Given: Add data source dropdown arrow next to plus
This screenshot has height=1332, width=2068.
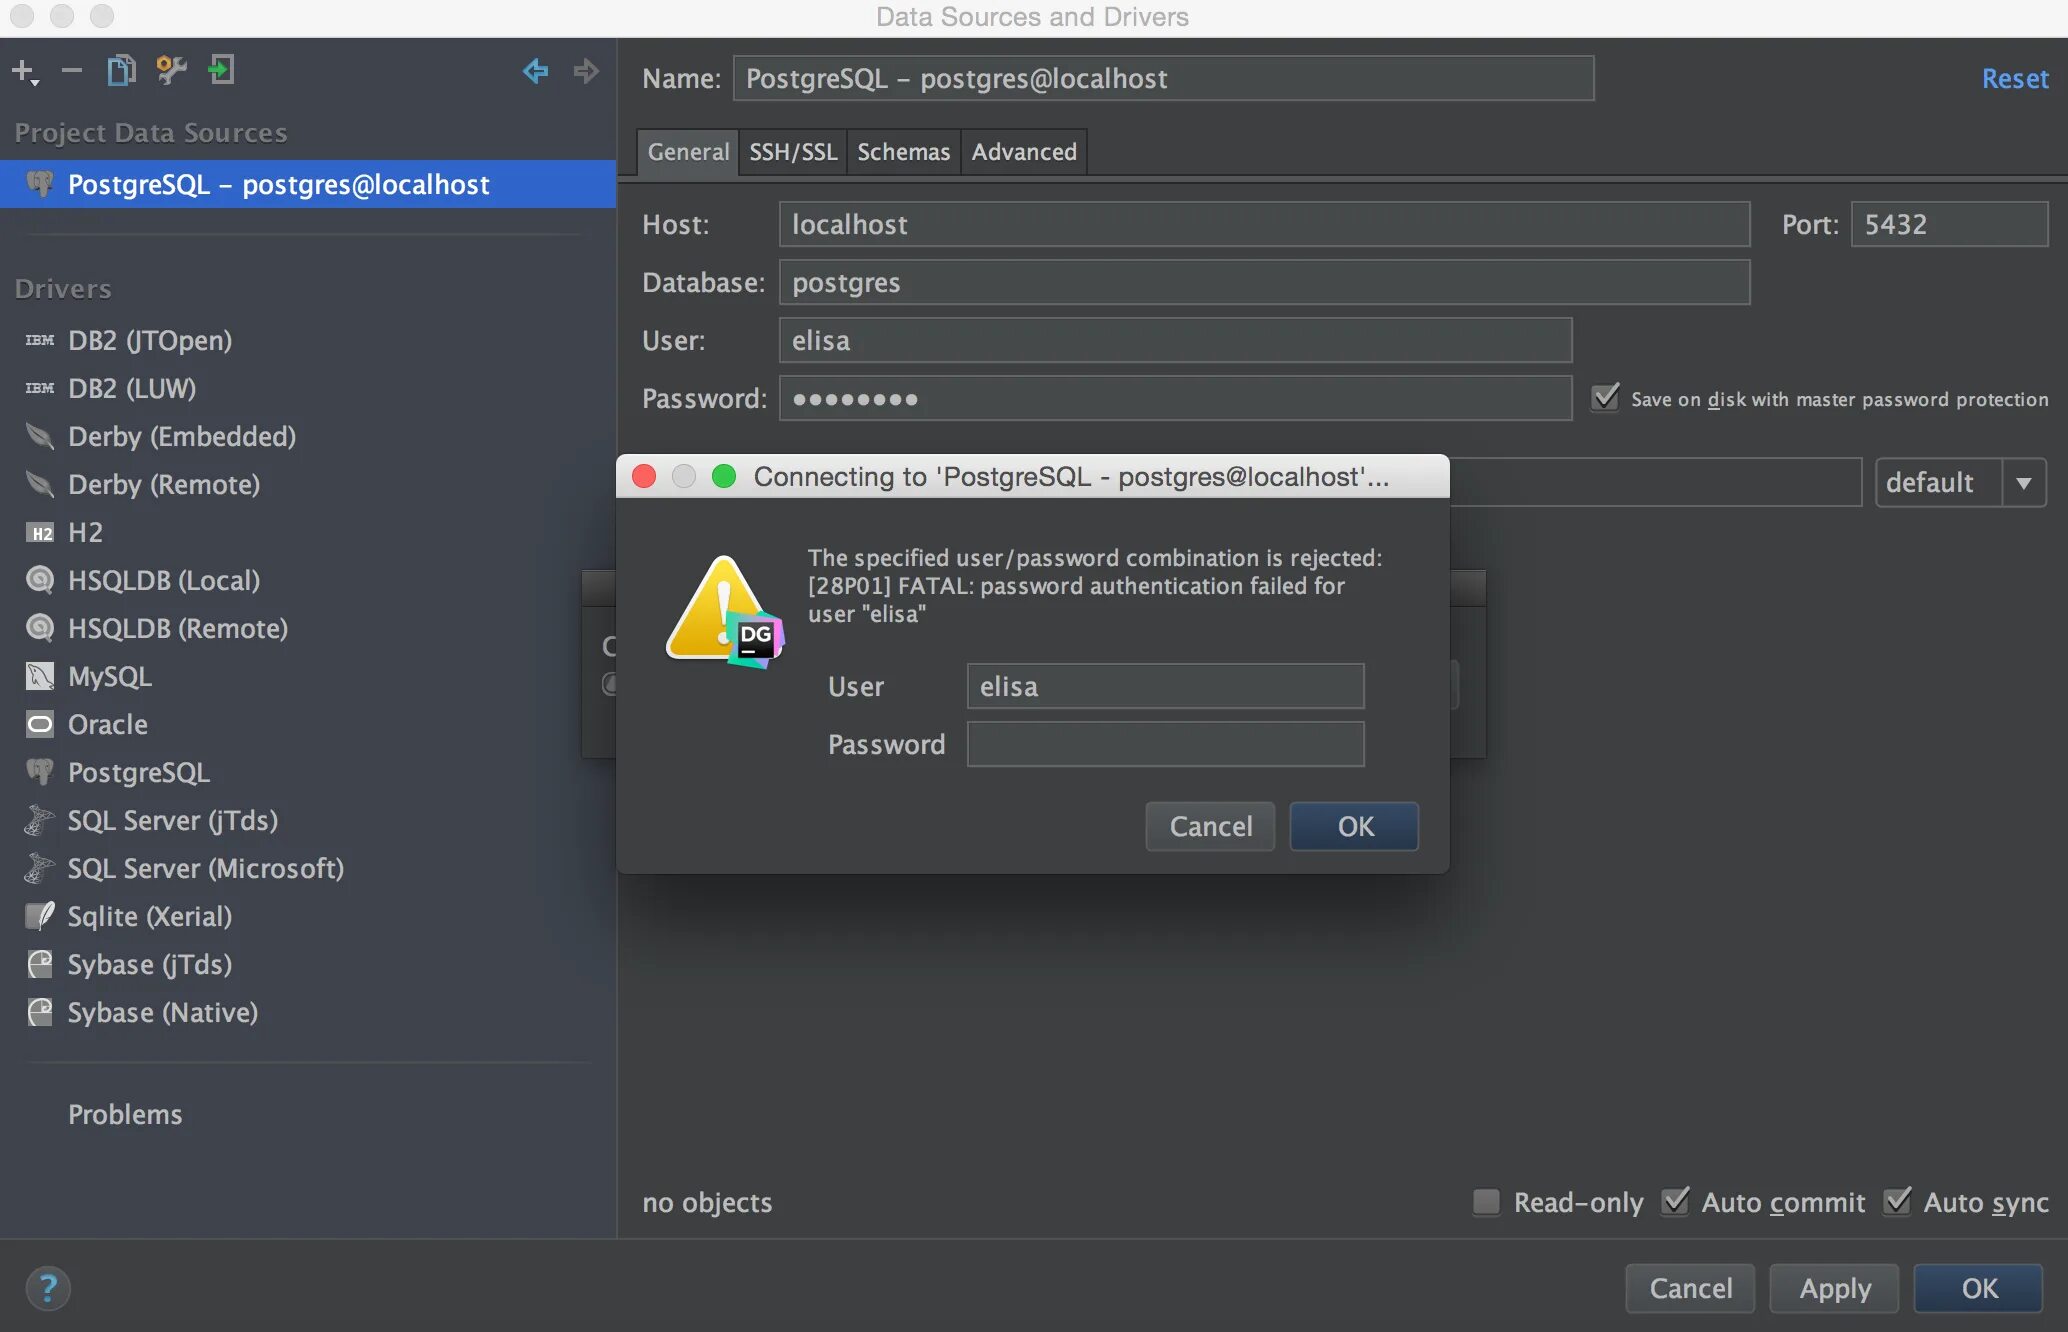Looking at the screenshot, I should [x=36, y=81].
